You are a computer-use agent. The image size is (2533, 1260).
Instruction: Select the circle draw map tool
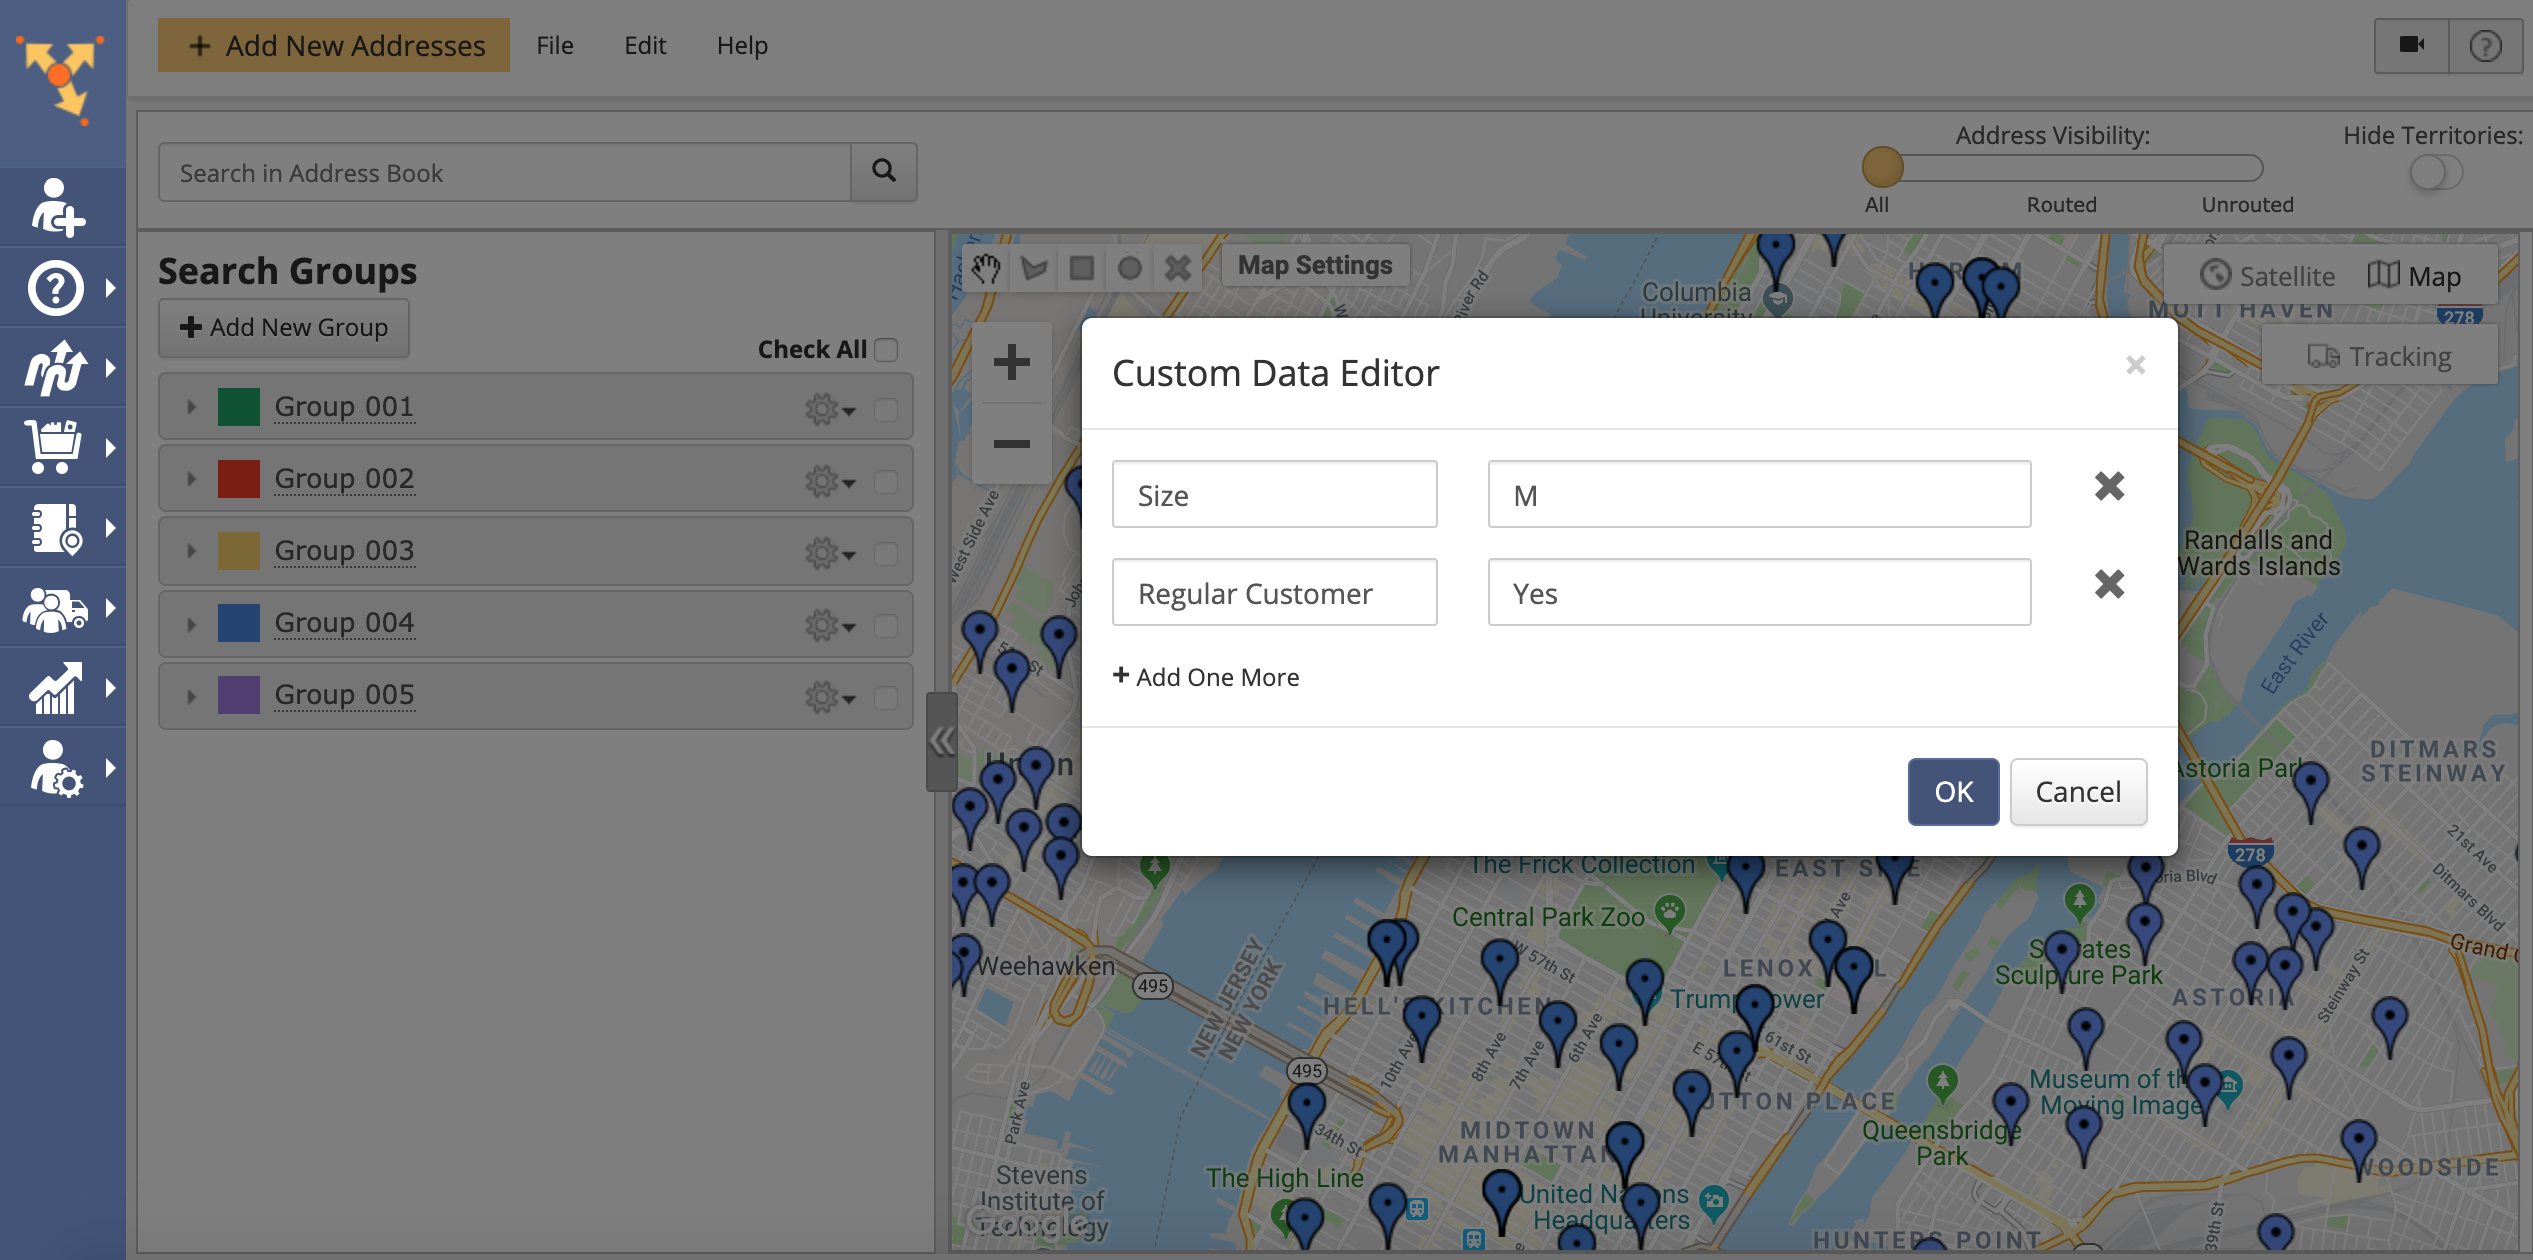[1130, 267]
